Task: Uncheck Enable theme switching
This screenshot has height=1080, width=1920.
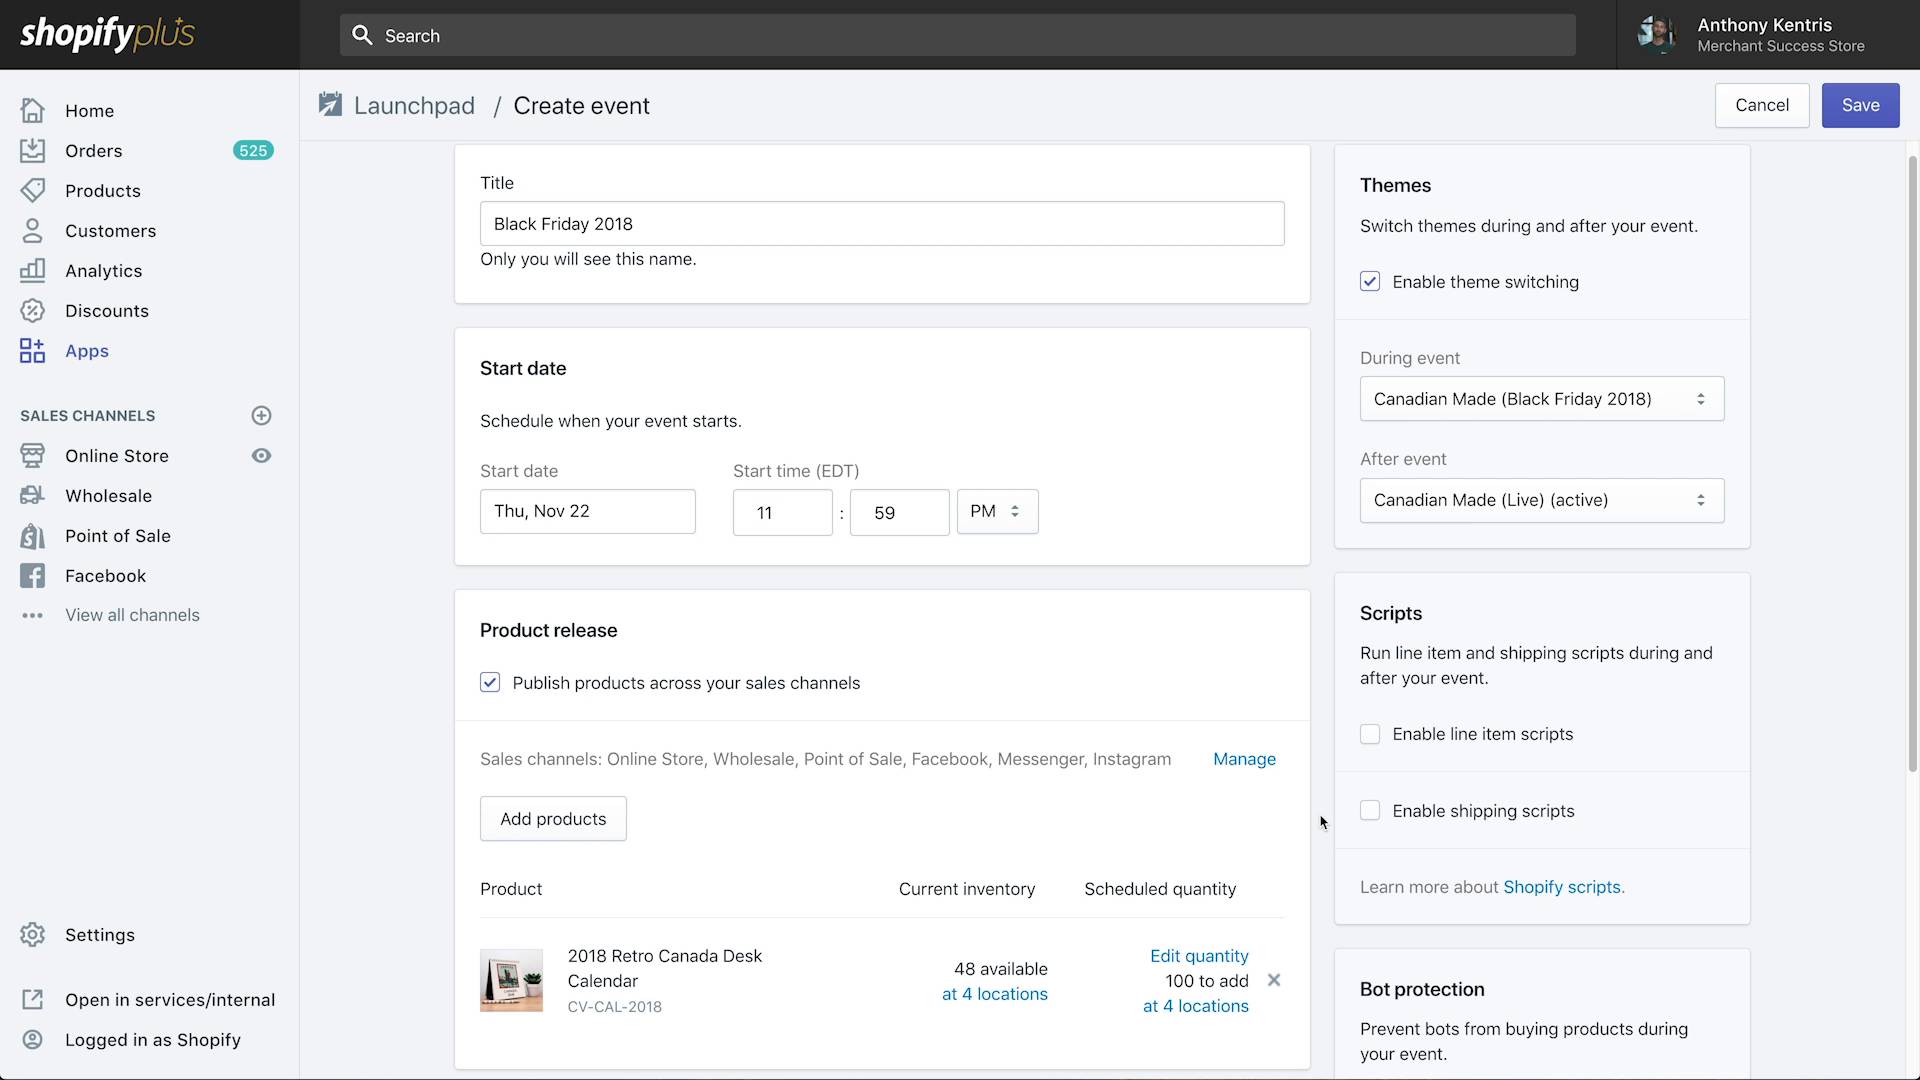Action: coord(1370,282)
